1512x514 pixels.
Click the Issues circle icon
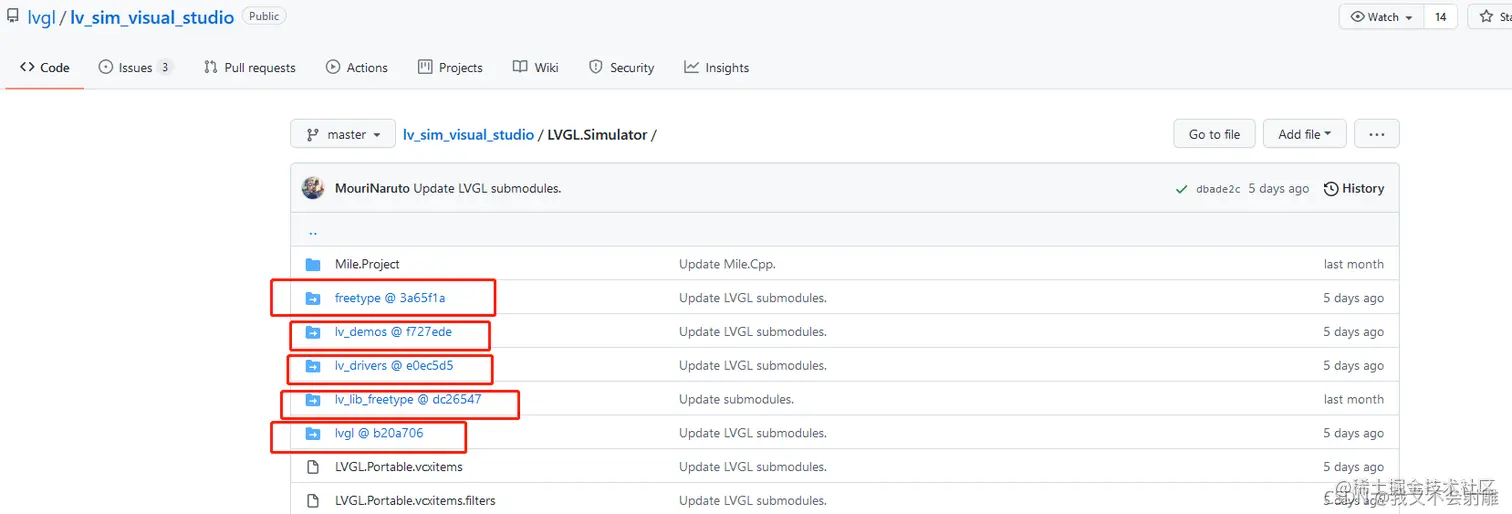105,67
